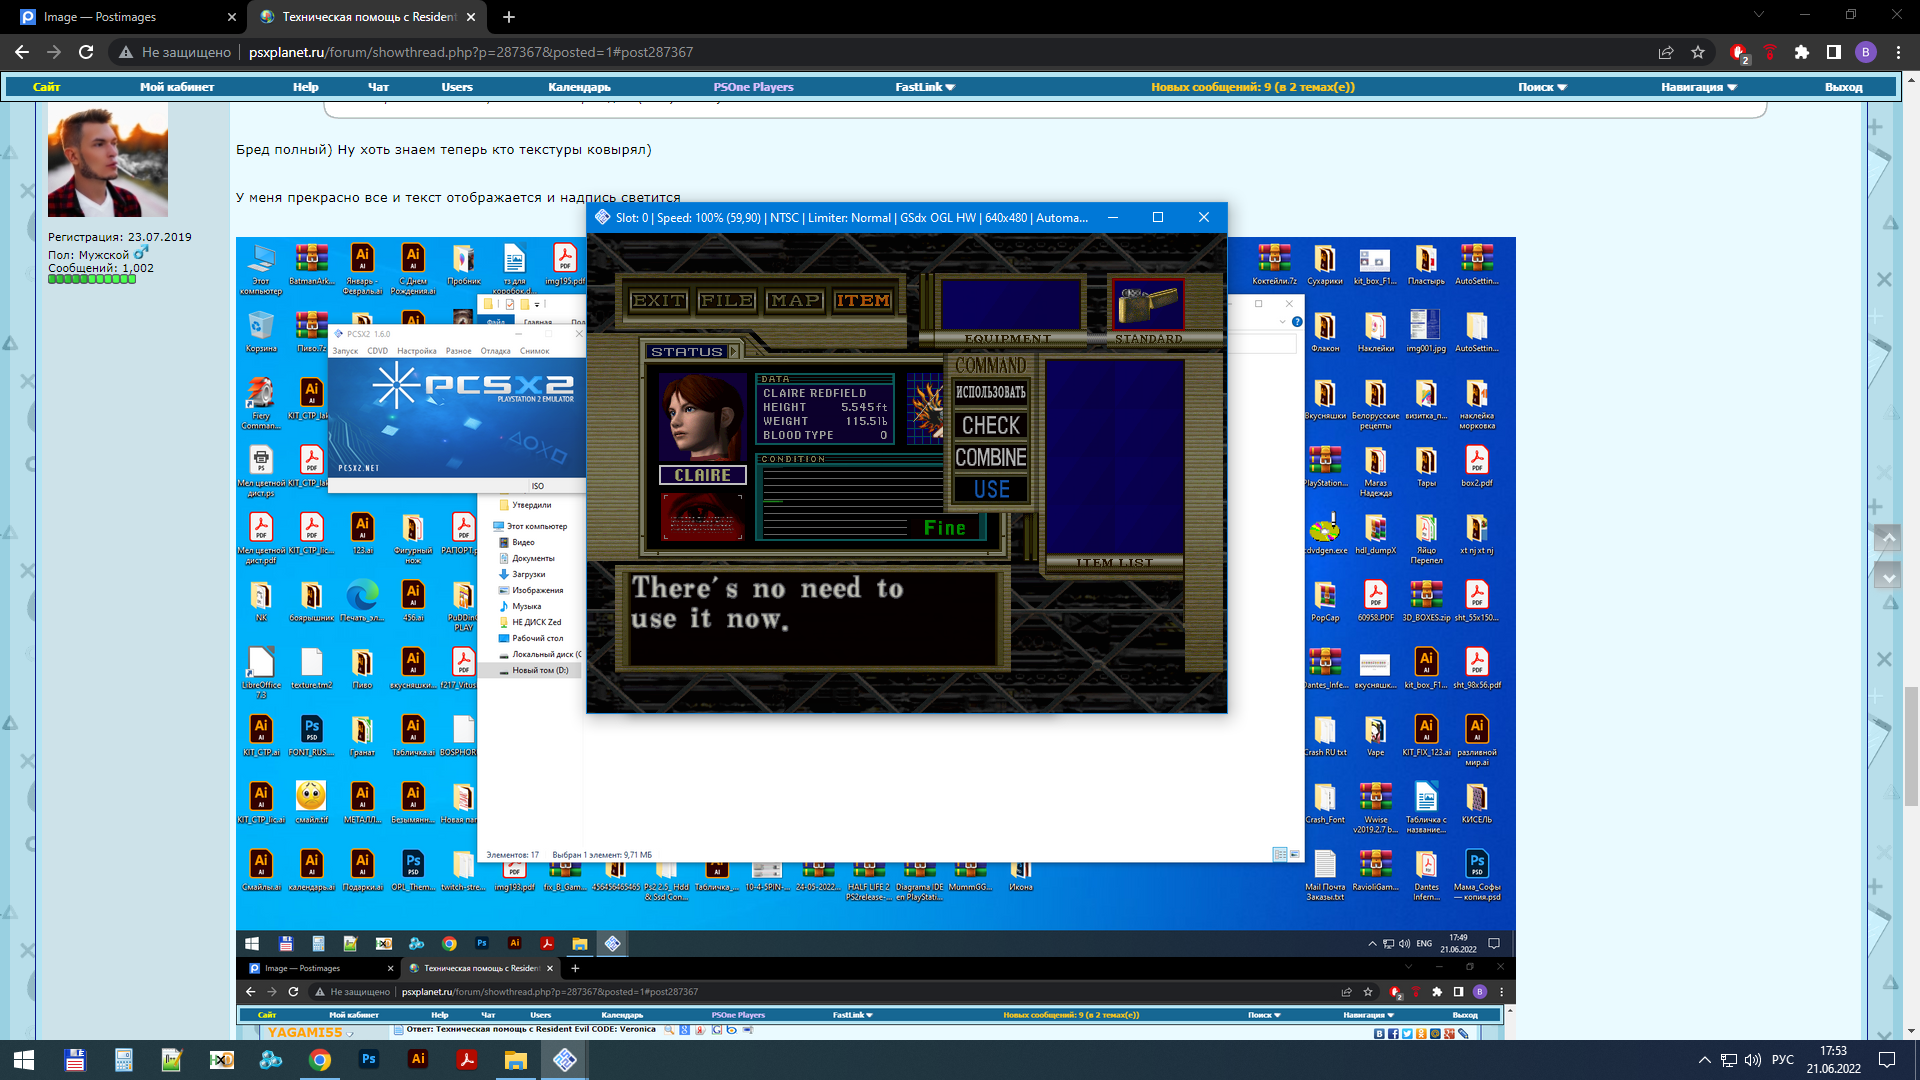1920x1080 pixels.
Task: Click 'COMBINE' in the game screenshot's command list
Action: pyautogui.click(x=991, y=458)
